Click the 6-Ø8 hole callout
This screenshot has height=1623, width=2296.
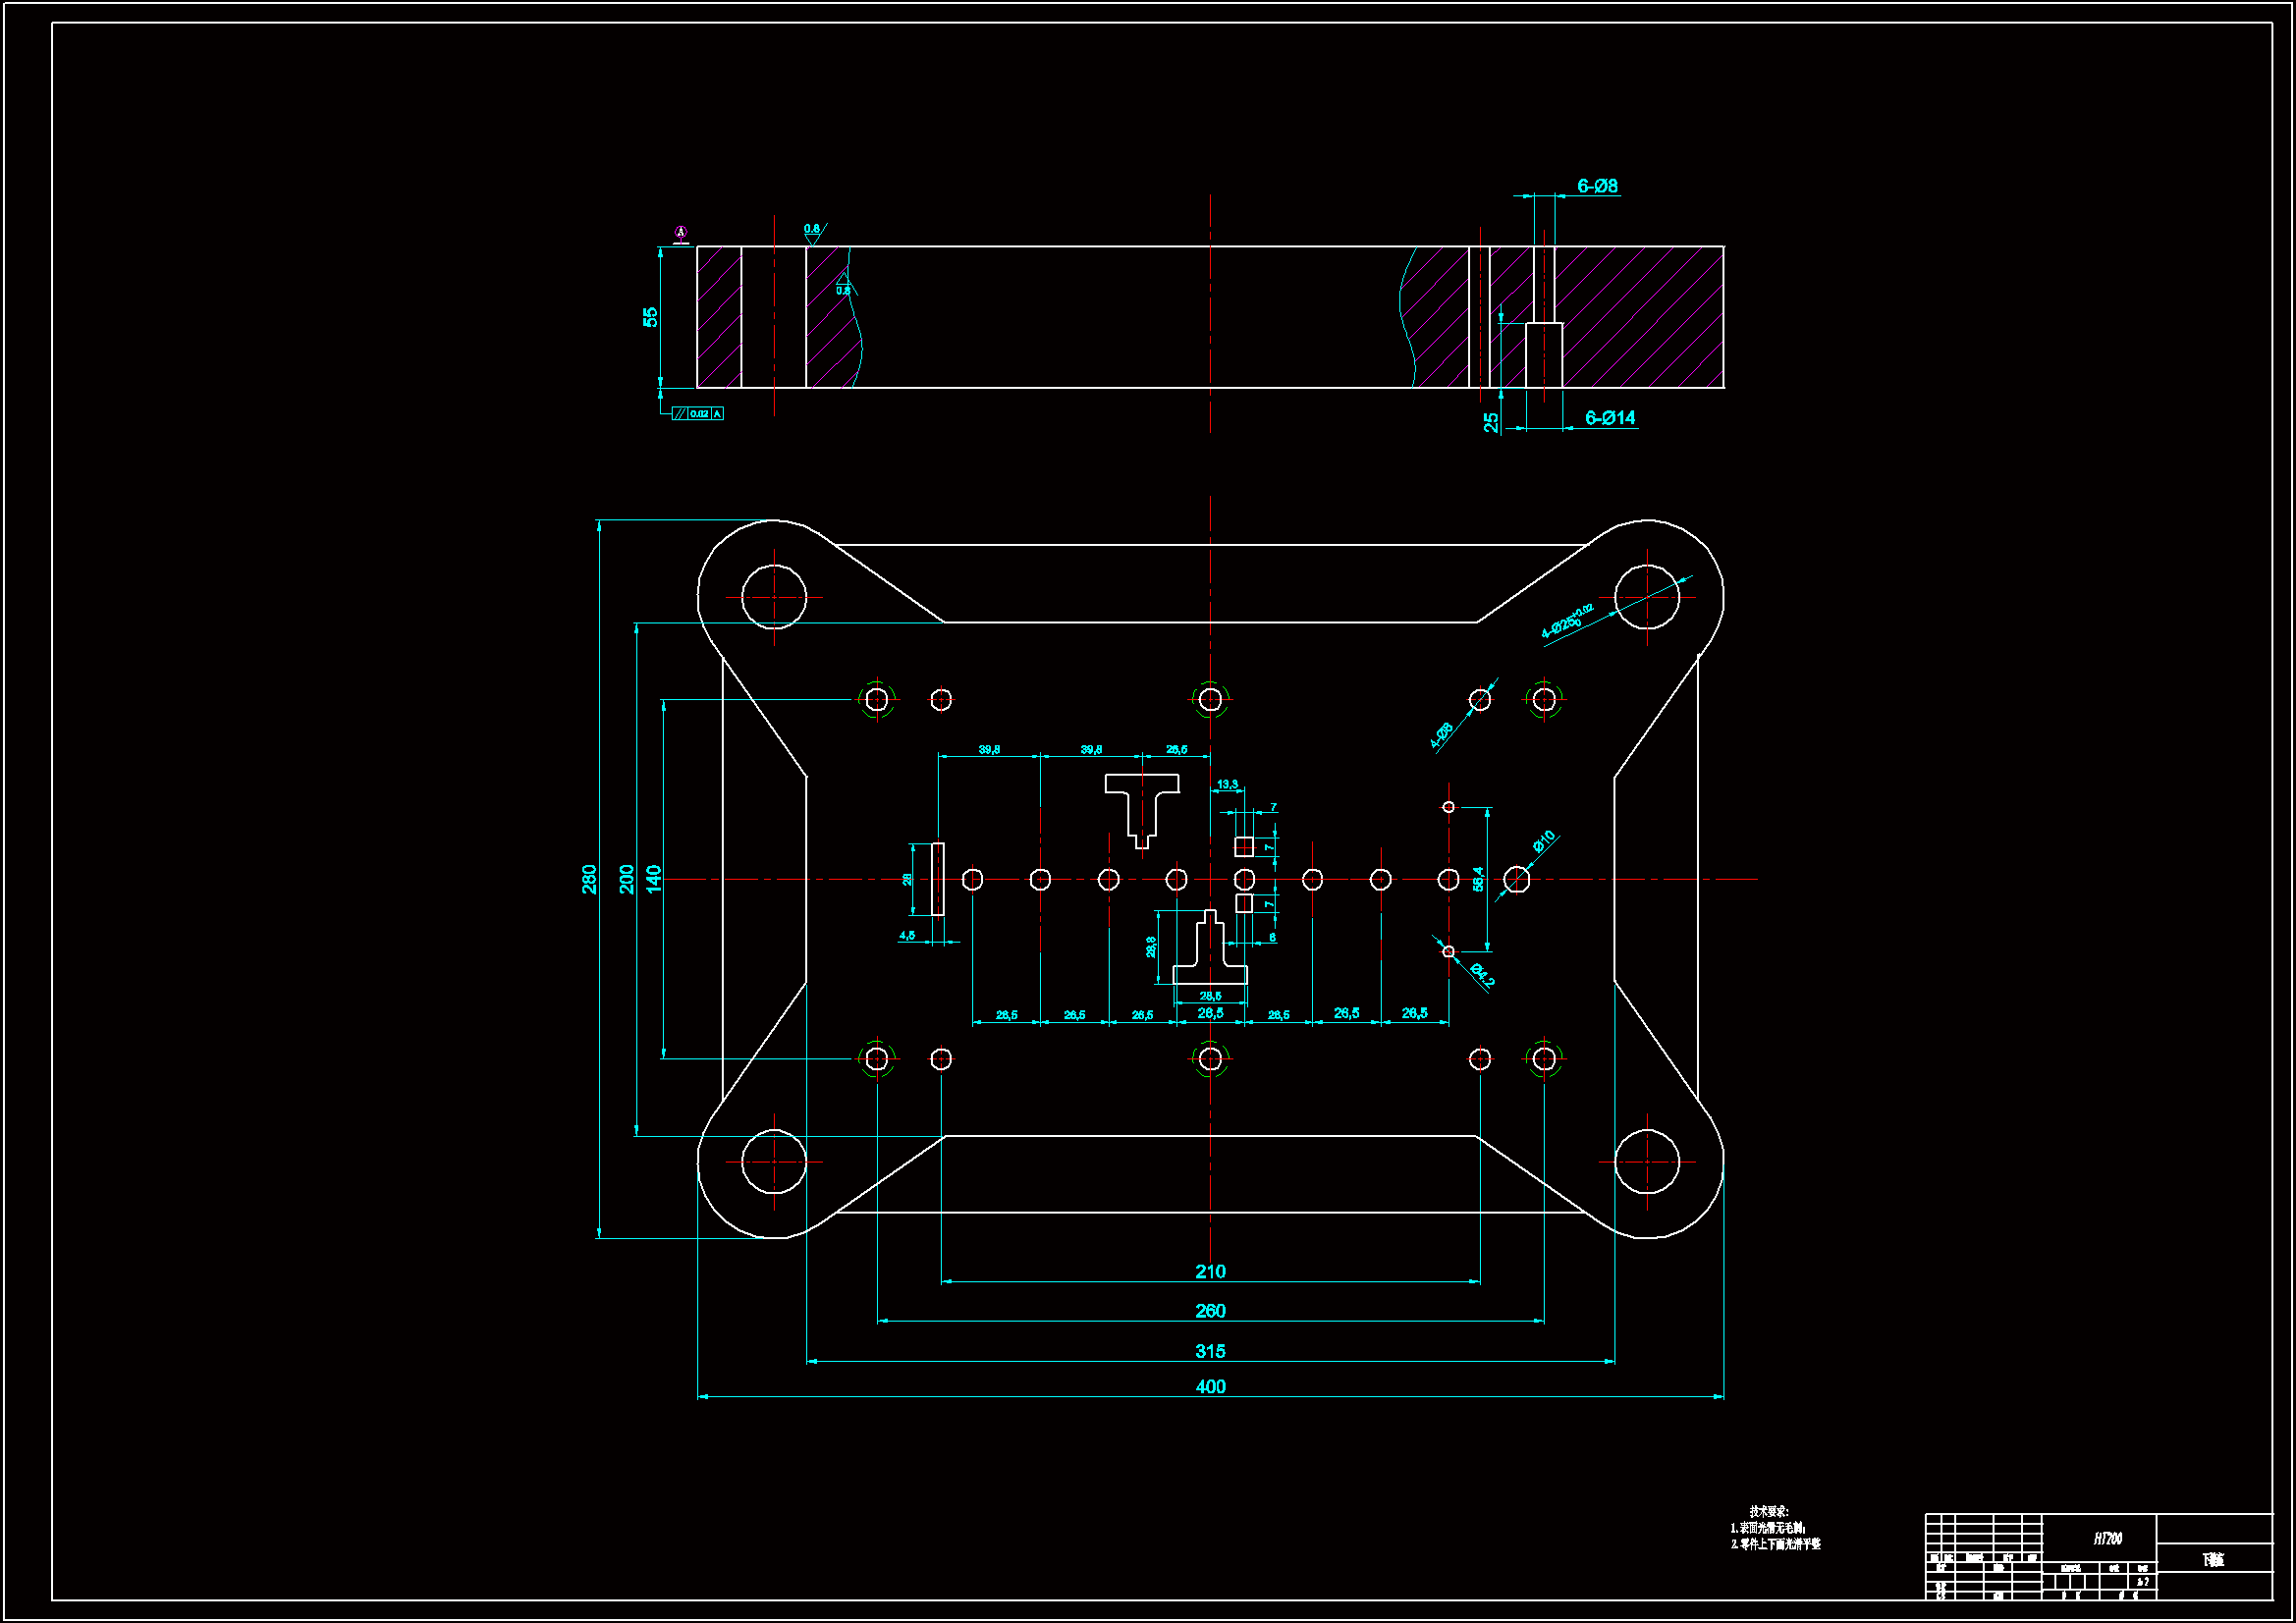1597,186
